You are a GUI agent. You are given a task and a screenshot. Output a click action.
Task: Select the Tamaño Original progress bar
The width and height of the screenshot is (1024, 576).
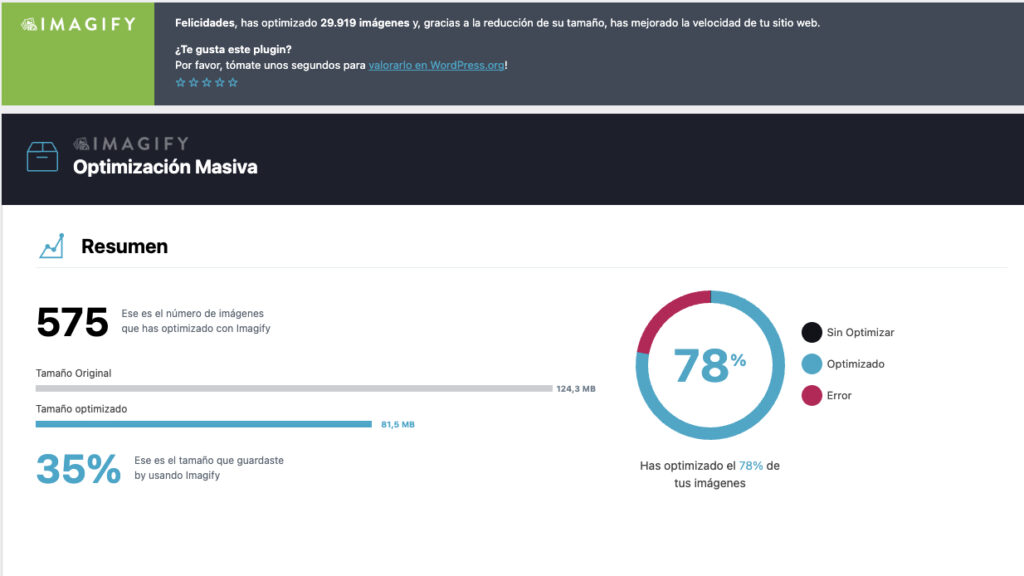[x=295, y=388]
